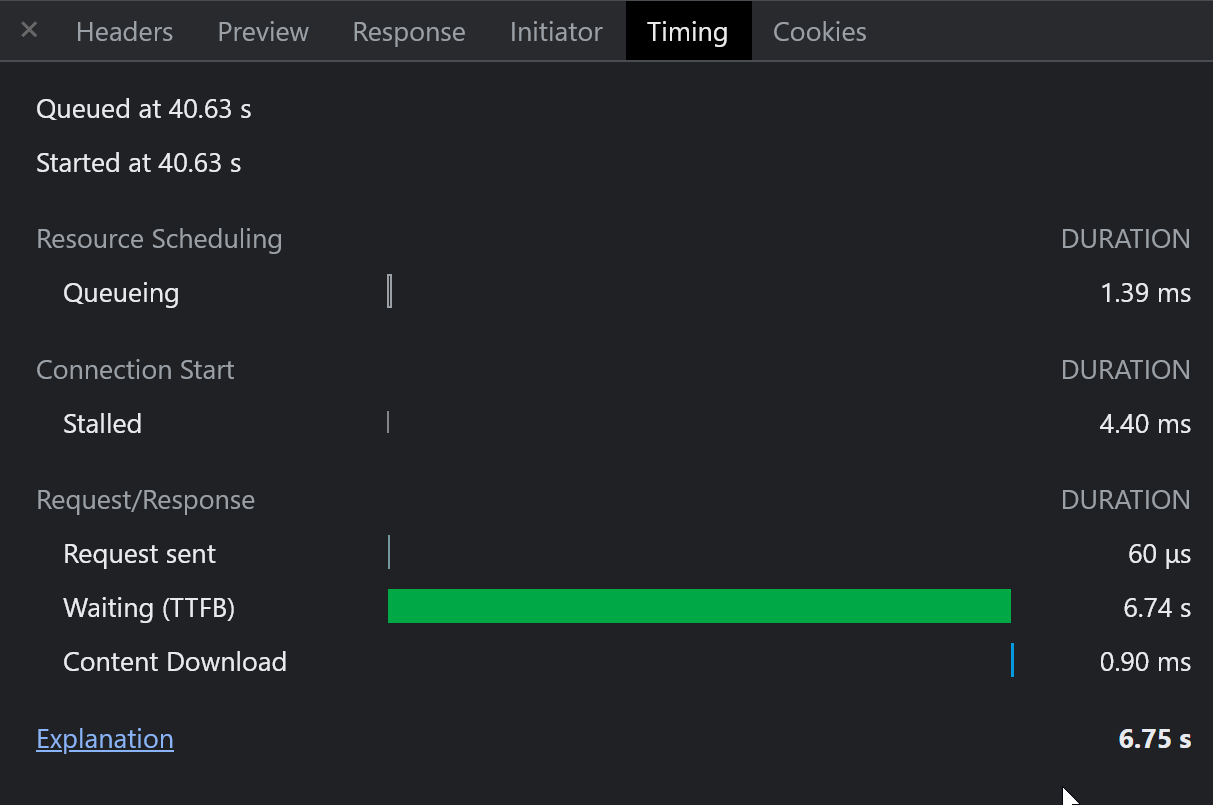Viewport: 1213px width, 805px height.
Task: Click the Request sent timing marker
Action: coord(388,553)
